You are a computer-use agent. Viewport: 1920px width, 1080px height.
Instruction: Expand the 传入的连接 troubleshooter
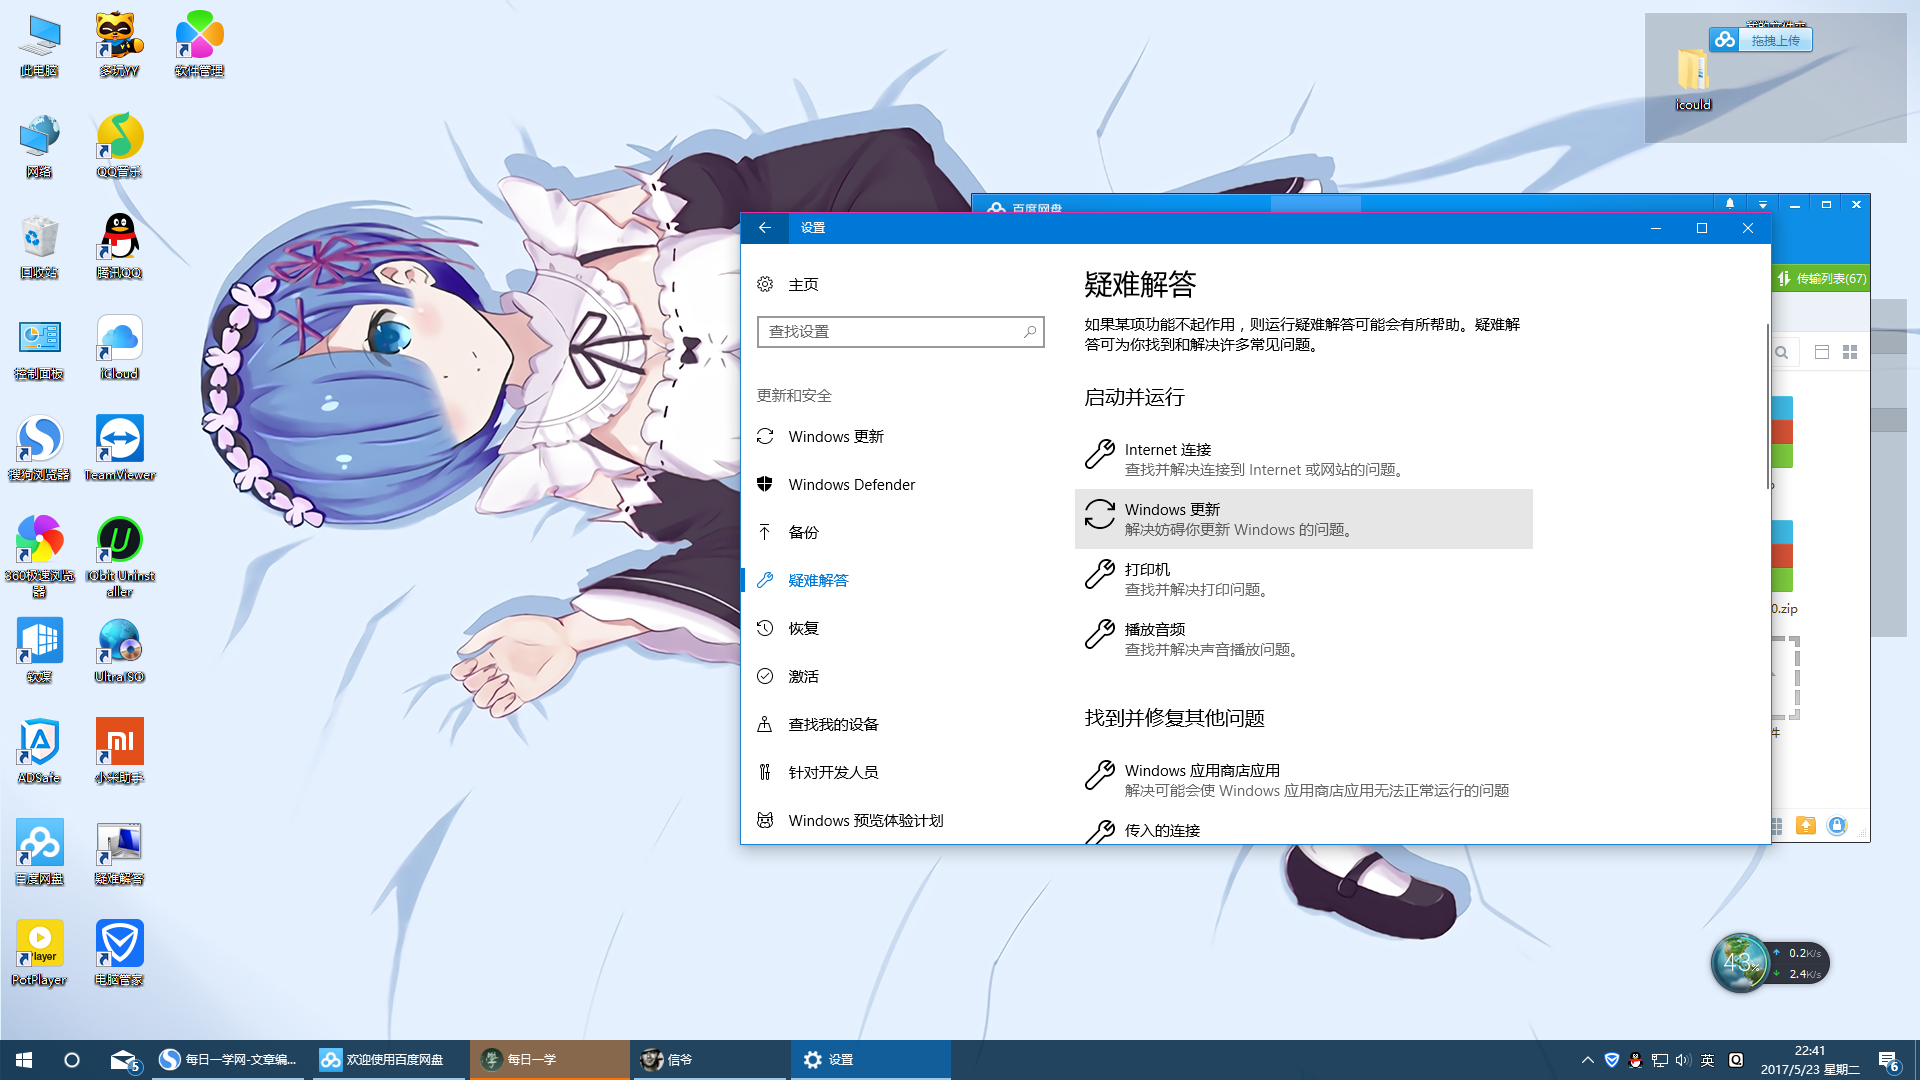1303,830
